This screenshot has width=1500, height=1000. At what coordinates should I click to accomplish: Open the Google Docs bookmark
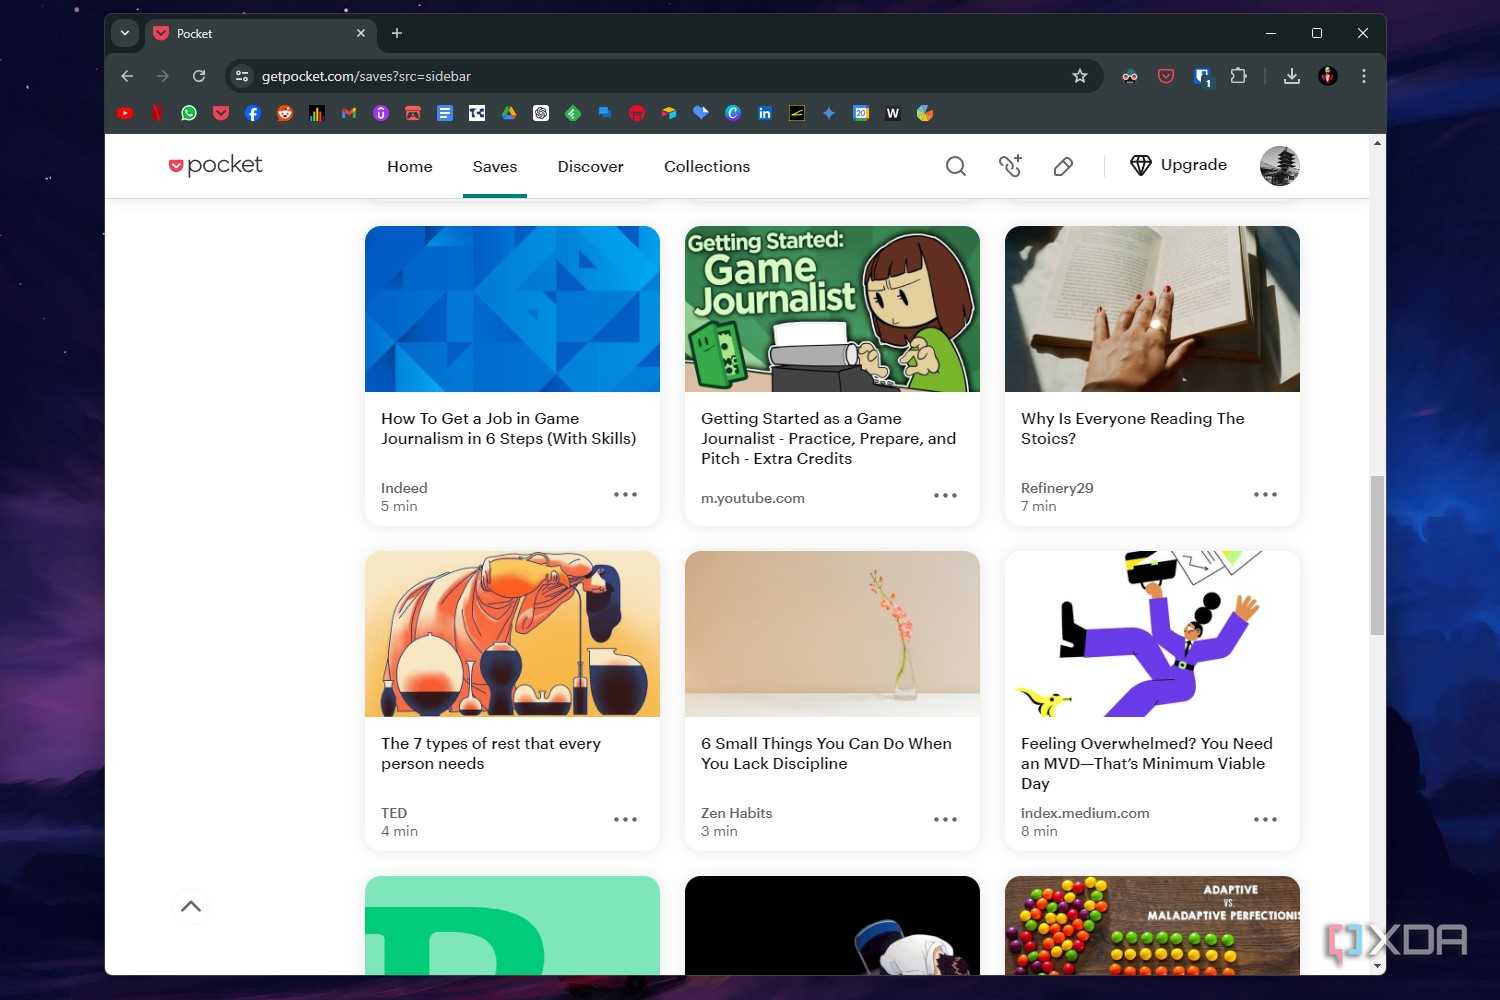tap(445, 113)
